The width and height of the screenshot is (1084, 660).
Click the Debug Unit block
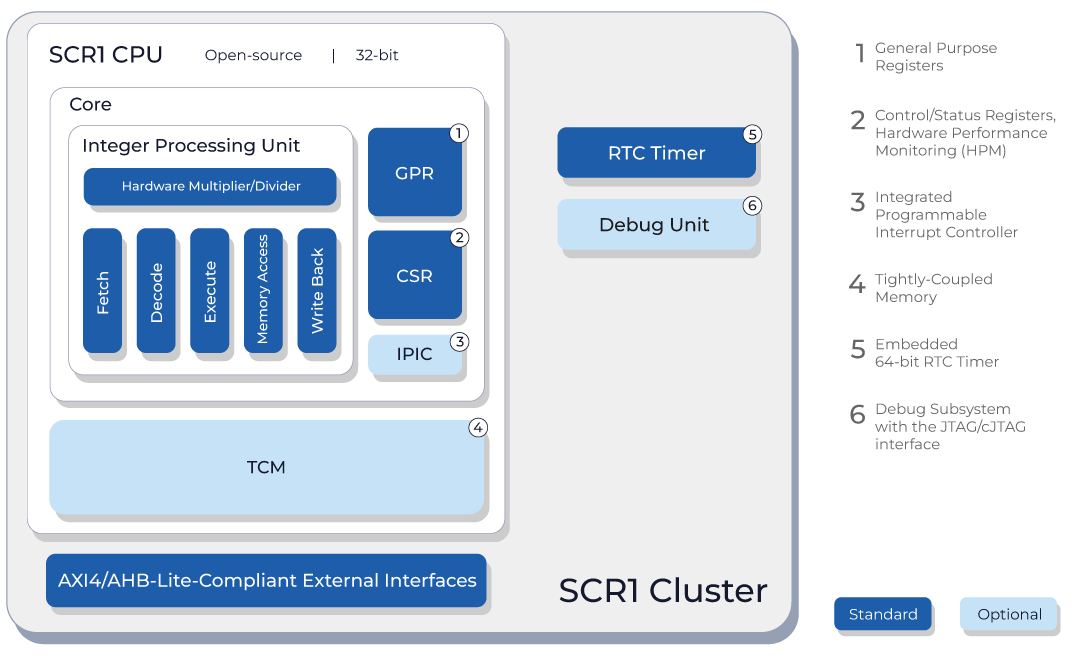656,225
